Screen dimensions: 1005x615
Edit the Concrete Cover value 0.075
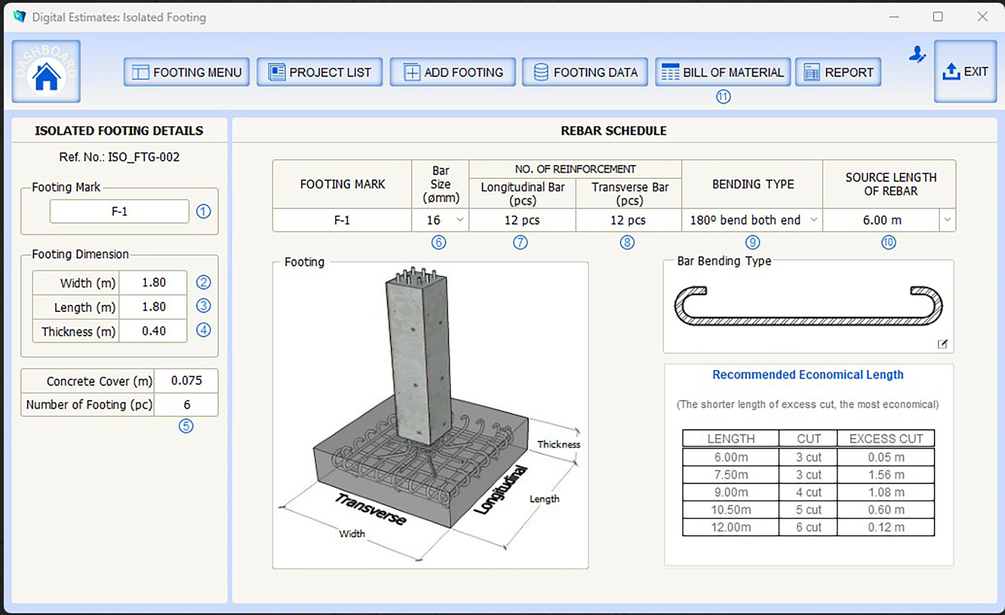point(187,381)
